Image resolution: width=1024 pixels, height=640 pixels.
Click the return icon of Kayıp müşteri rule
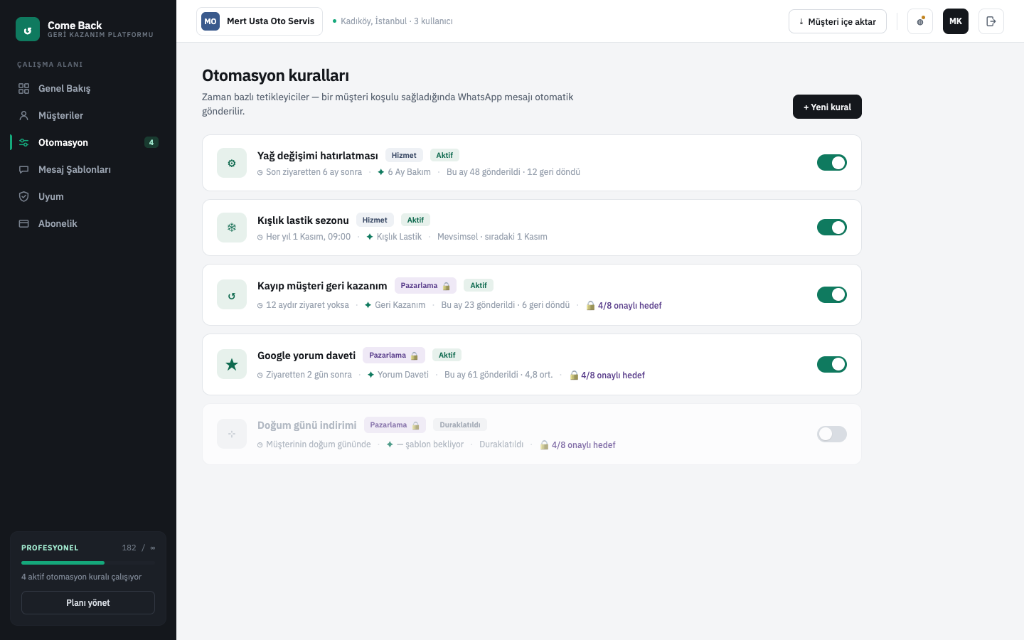point(232,295)
